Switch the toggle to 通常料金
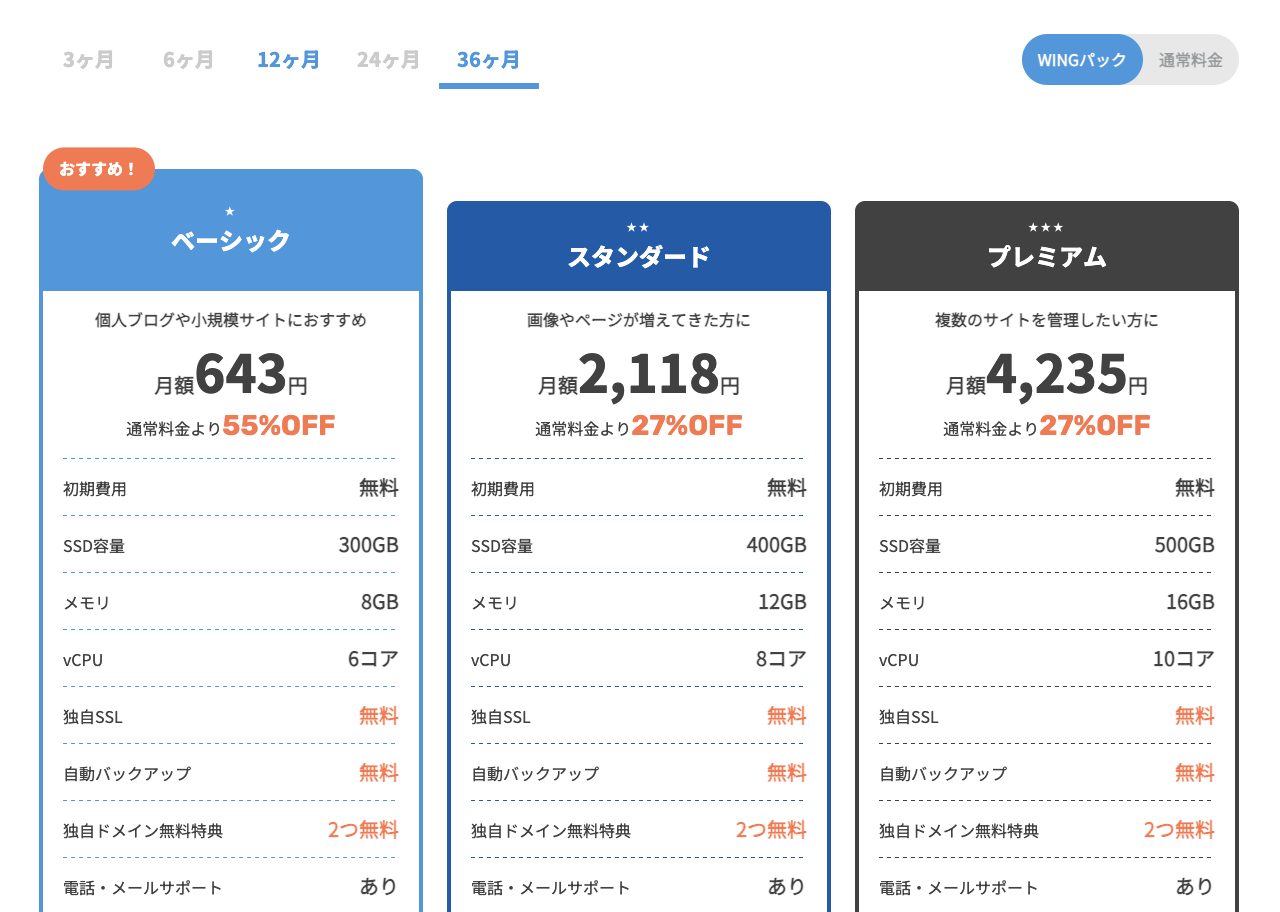Viewport: 1280px width, 912px height. coord(1190,60)
